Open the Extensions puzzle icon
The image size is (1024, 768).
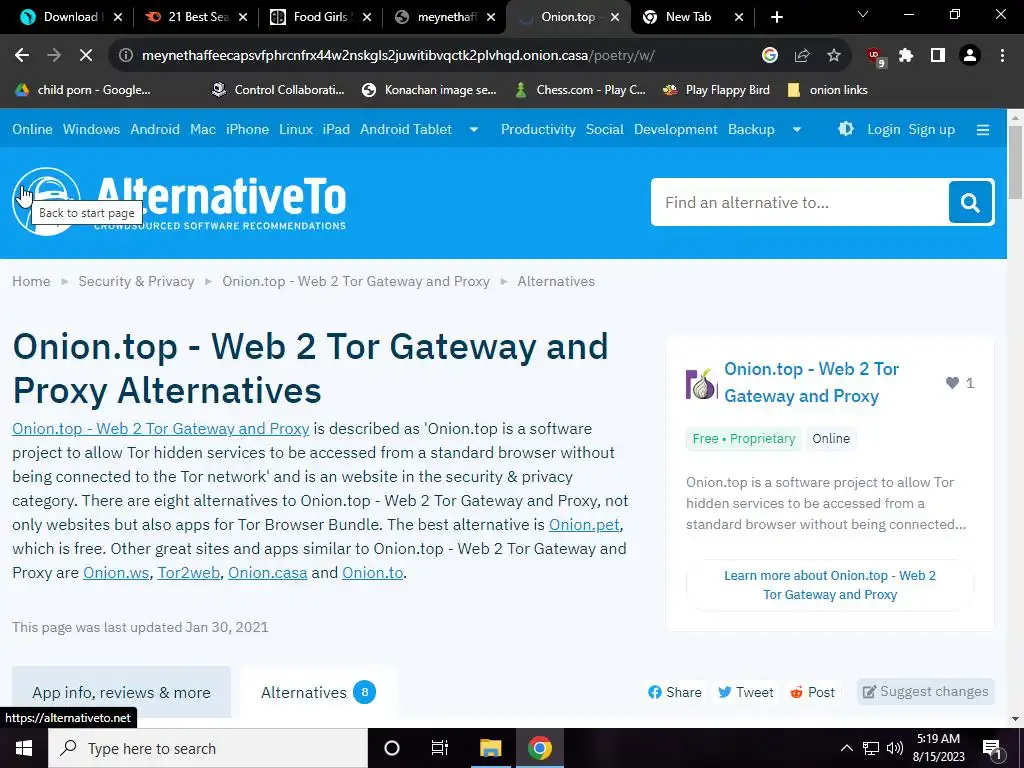[x=906, y=56]
